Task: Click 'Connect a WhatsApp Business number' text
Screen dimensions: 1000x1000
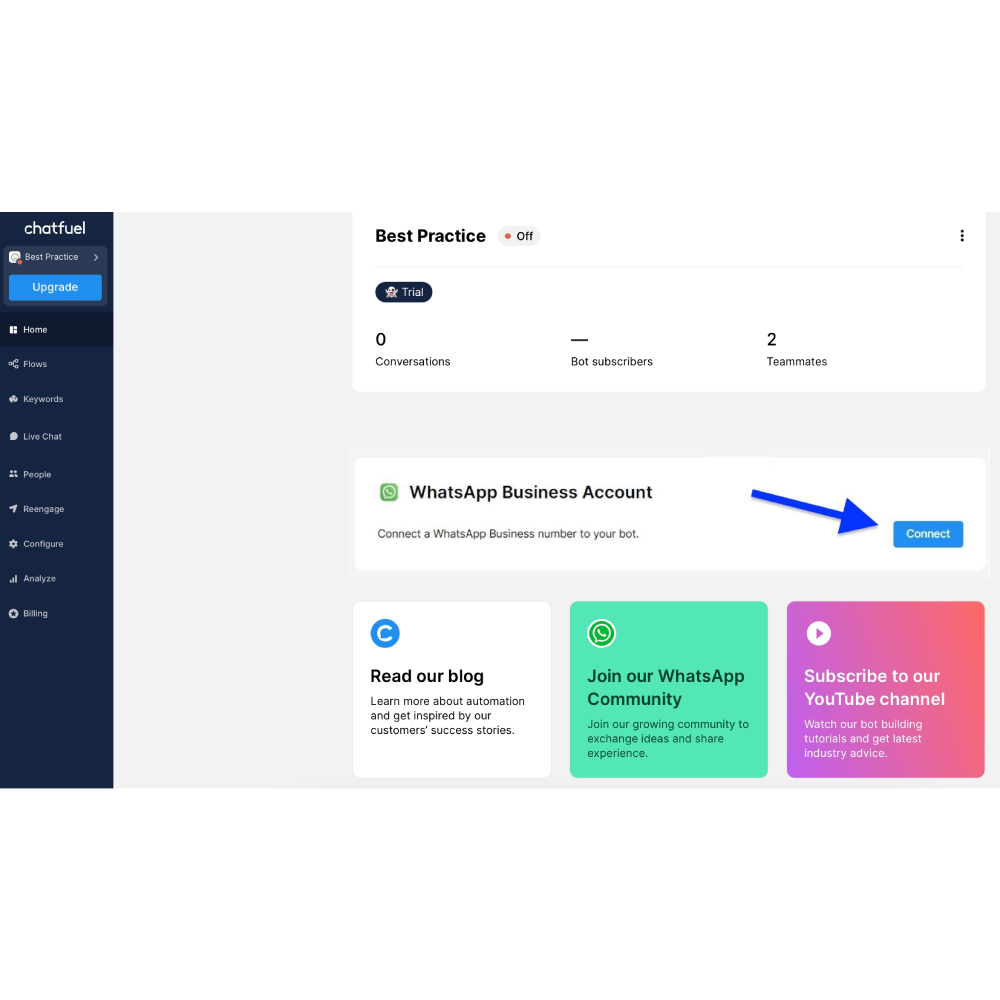Action: (508, 534)
